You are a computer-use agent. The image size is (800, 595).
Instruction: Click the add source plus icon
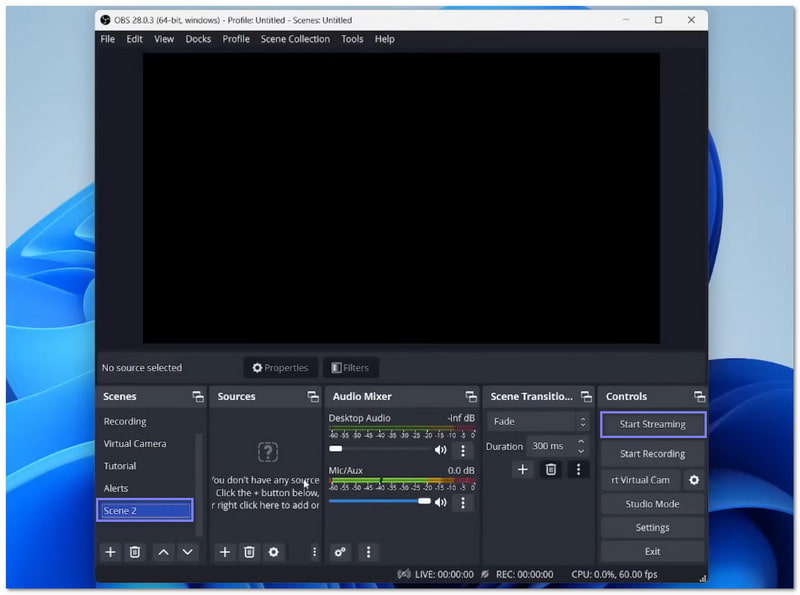[x=225, y=552]
